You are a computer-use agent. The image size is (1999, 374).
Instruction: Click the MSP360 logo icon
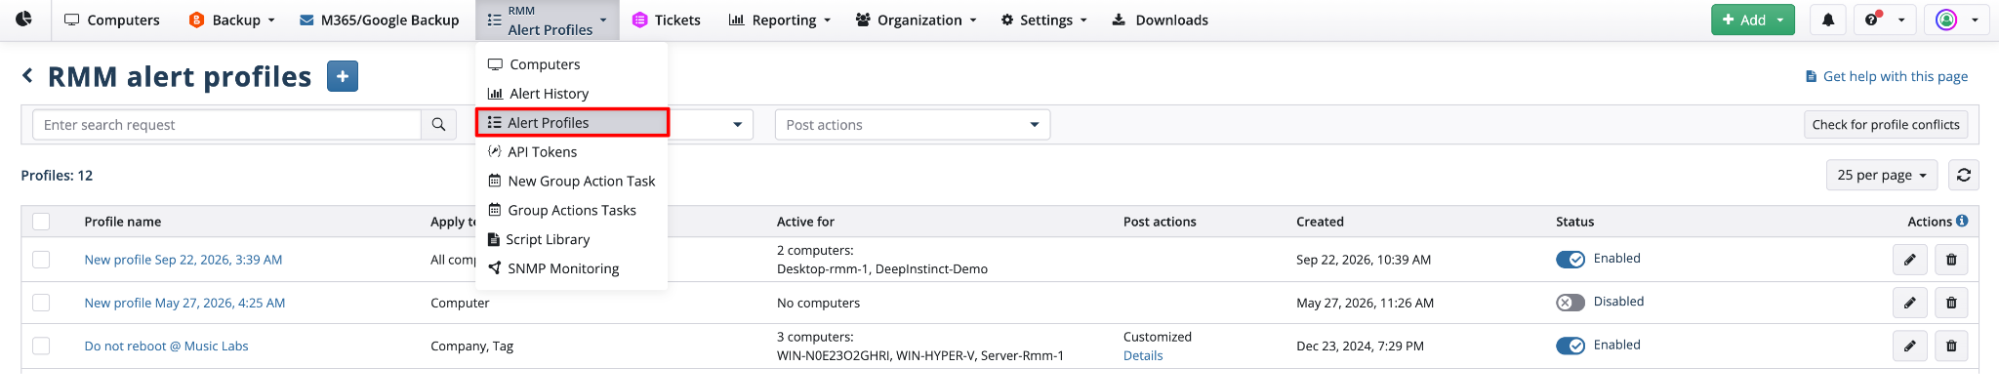pyautogui.click(x=24, y=19)
